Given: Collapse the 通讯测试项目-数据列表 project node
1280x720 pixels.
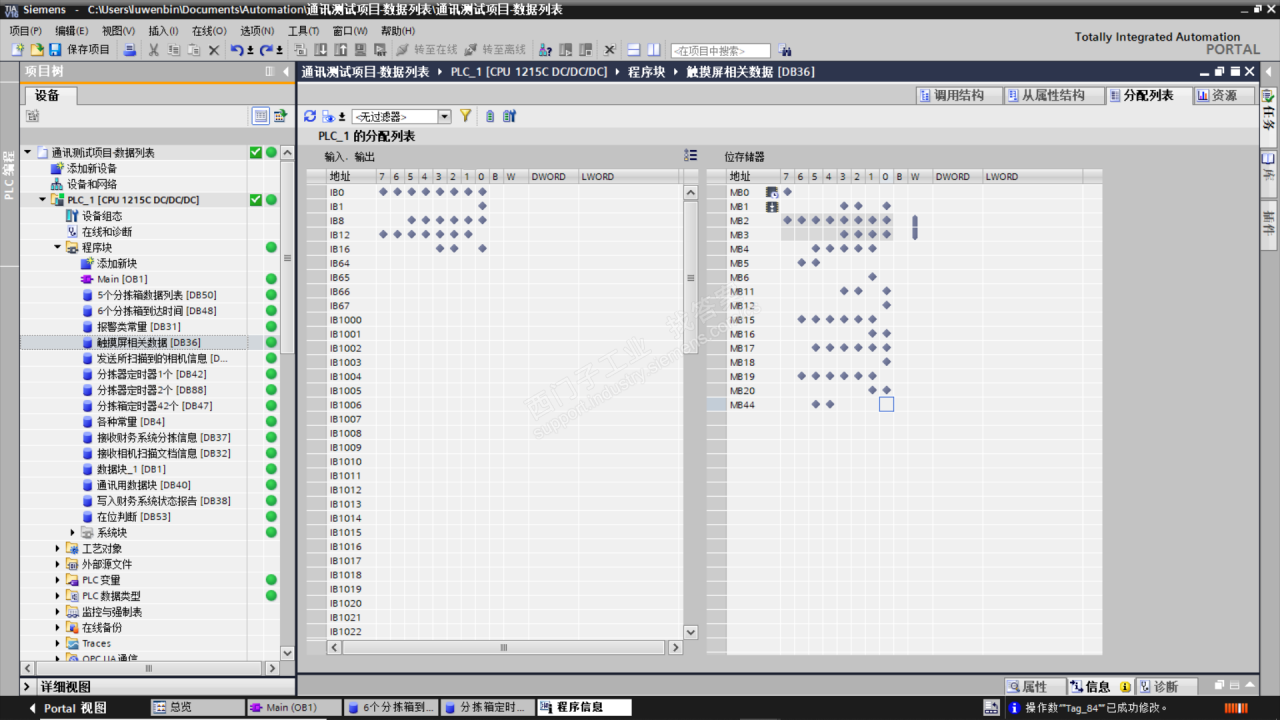Looking at the screenshot, I should click(x=28, y=153).
